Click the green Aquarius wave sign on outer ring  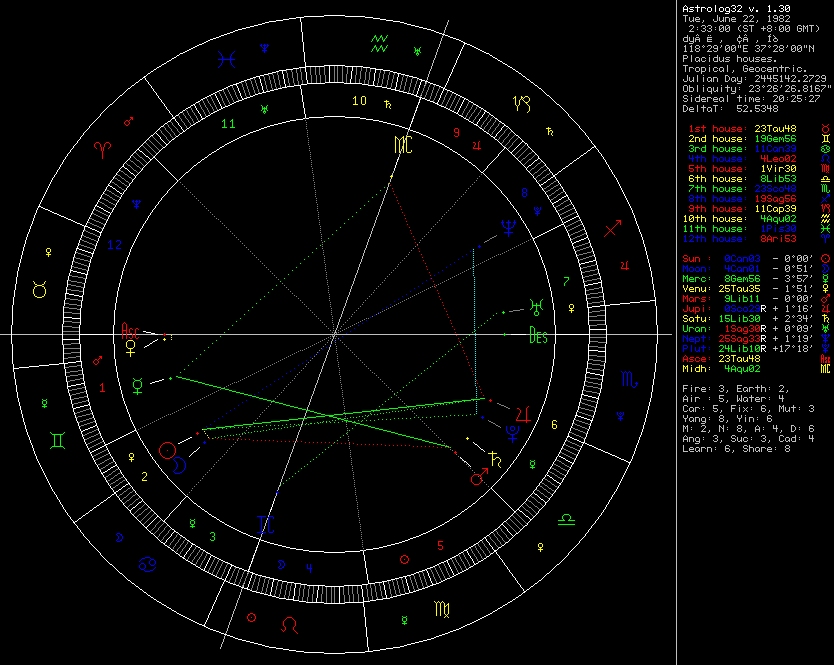379,42
